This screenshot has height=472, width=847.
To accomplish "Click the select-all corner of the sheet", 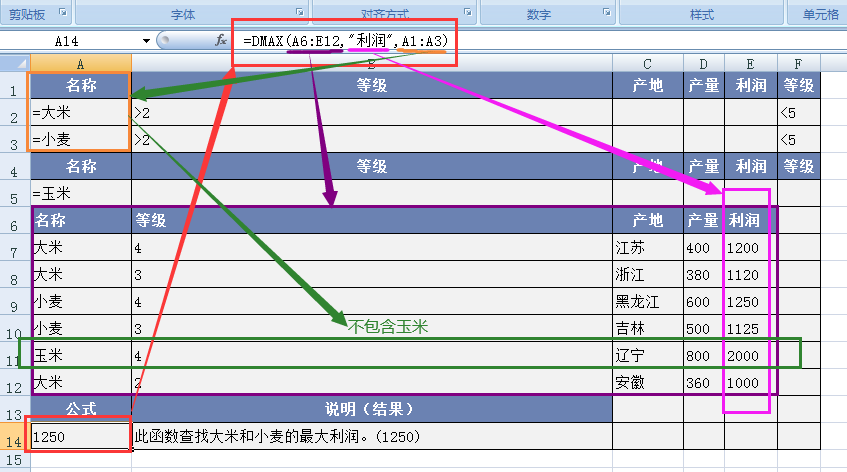I will tap(15, 63).
